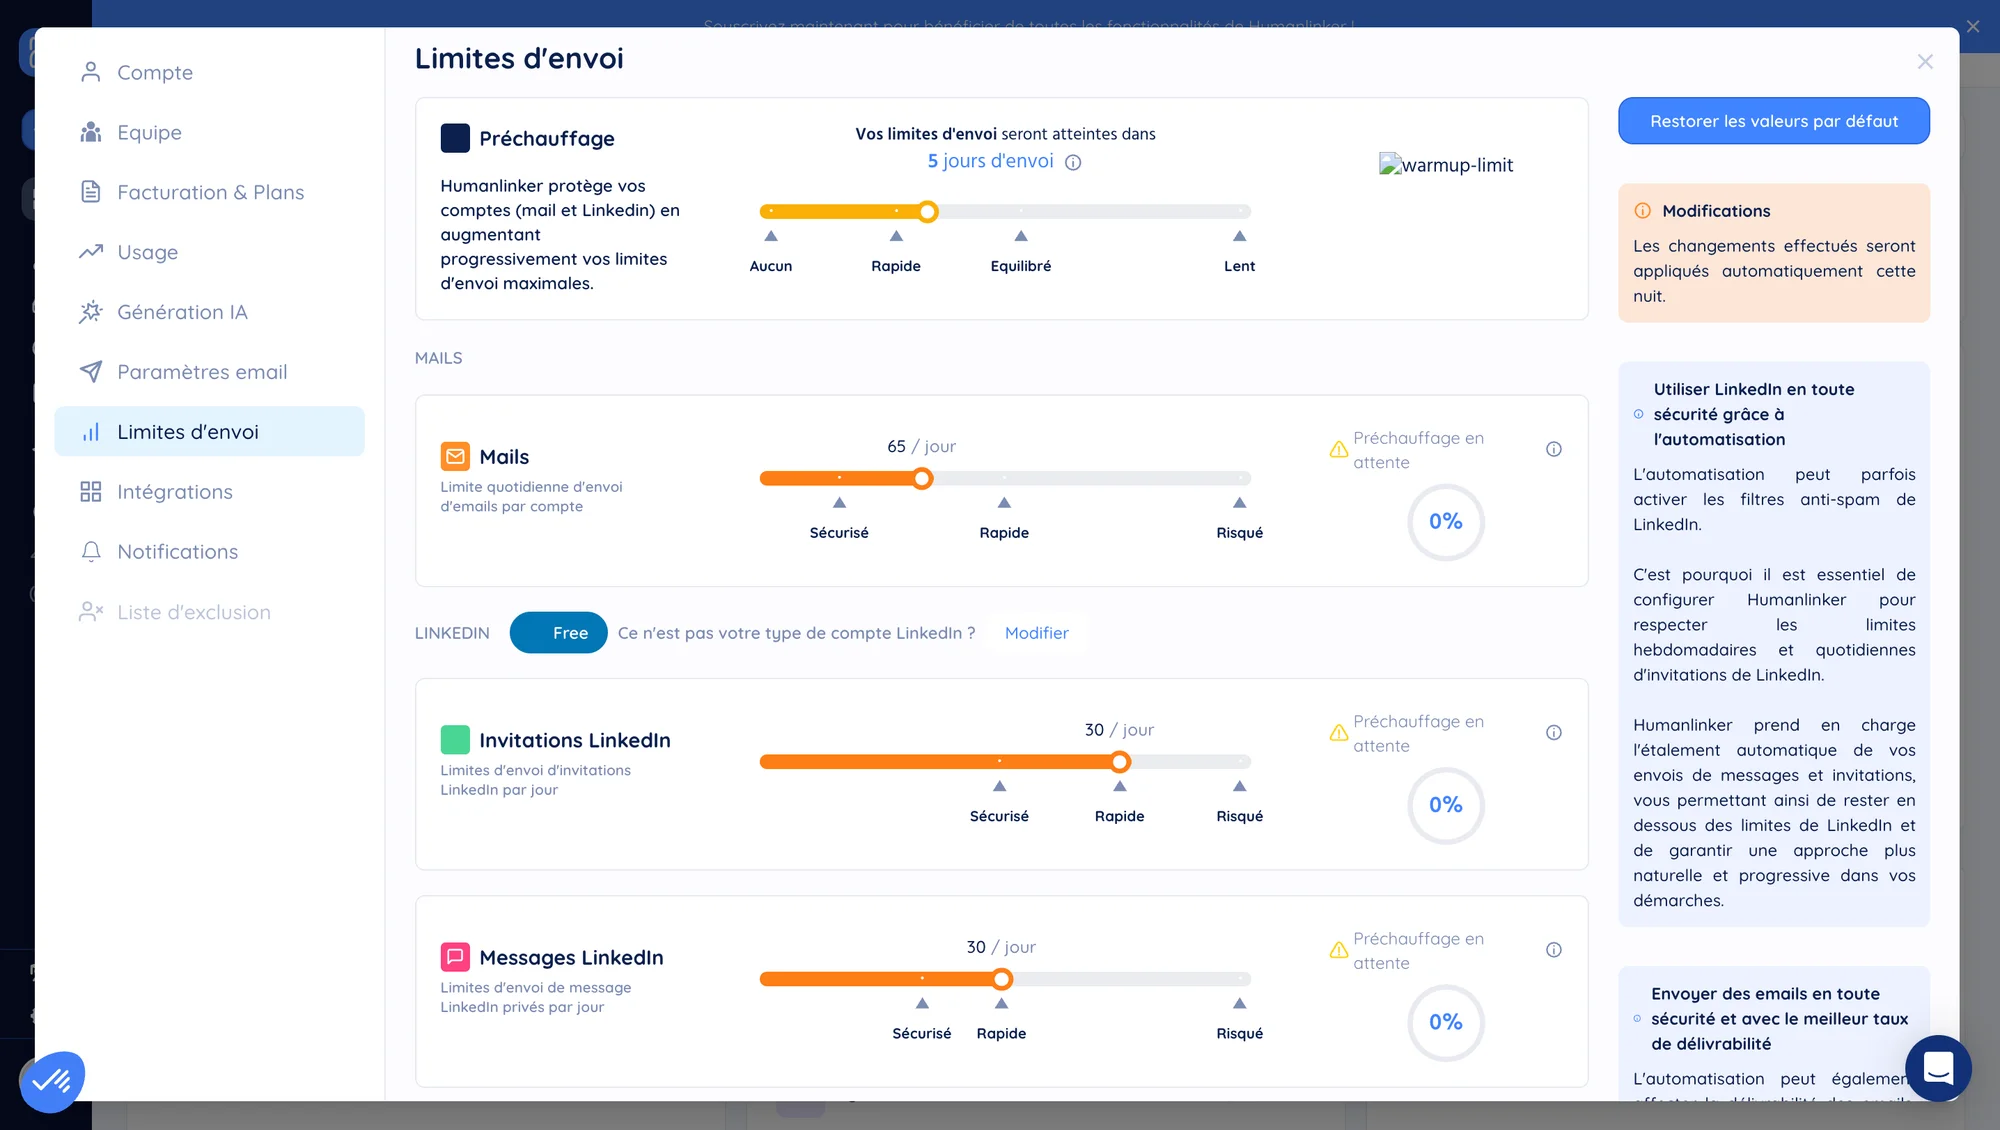Viewport: 2000px width, 1130px height.
Task: Click the Invitations LinkedIn slider handle
Action: 1120,762
